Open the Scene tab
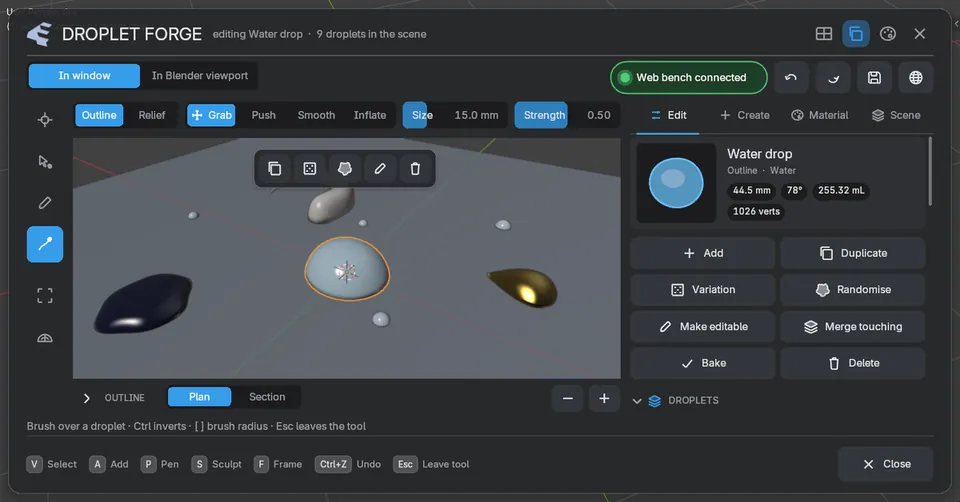Screen dimensions: 960x502 coord(896,115)
